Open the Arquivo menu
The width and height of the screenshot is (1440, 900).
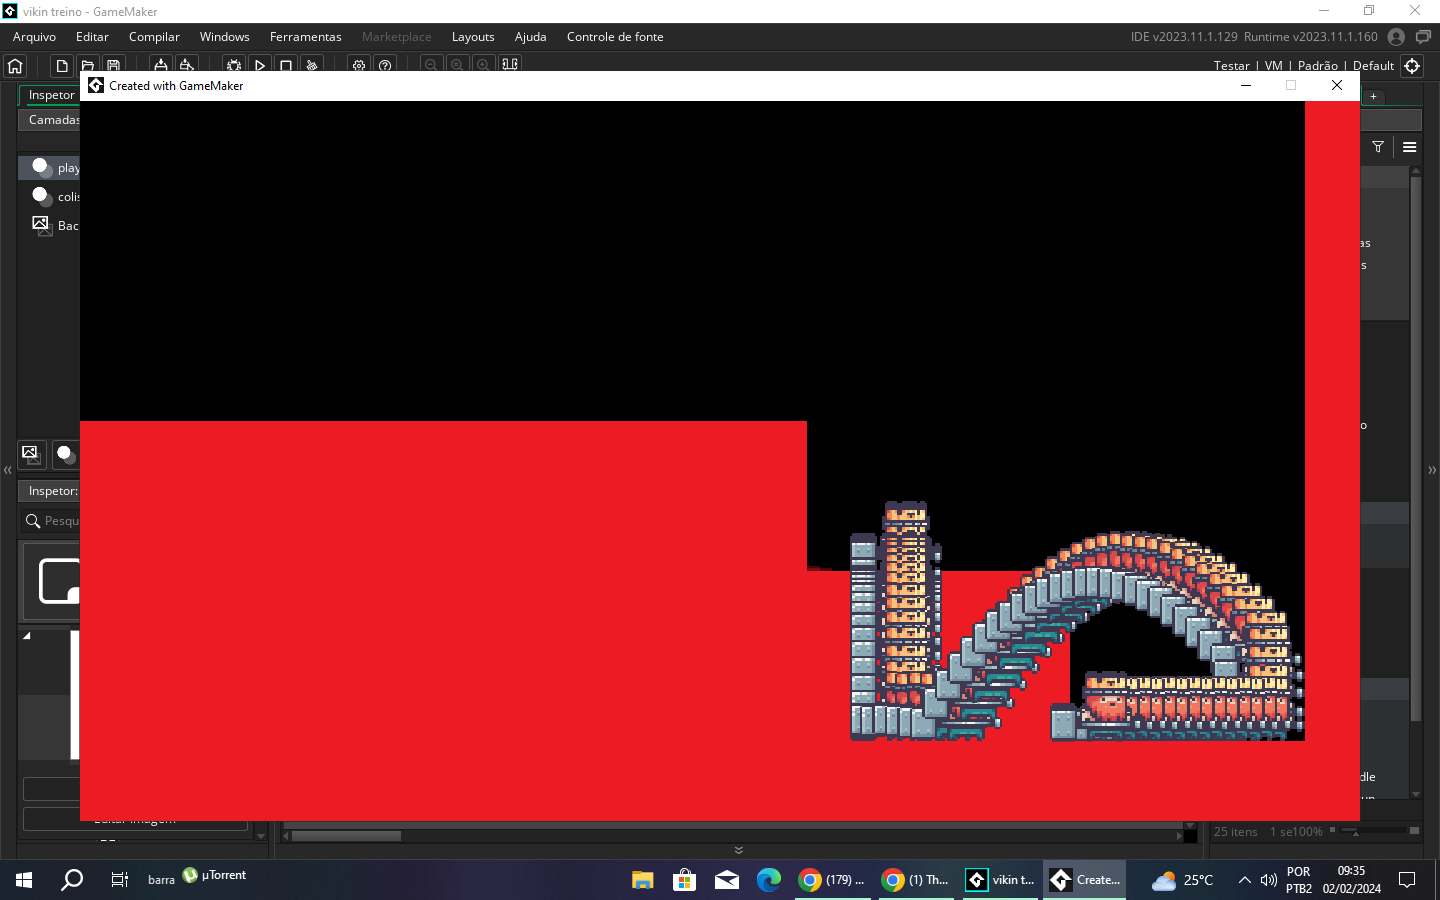pos(34,37)
